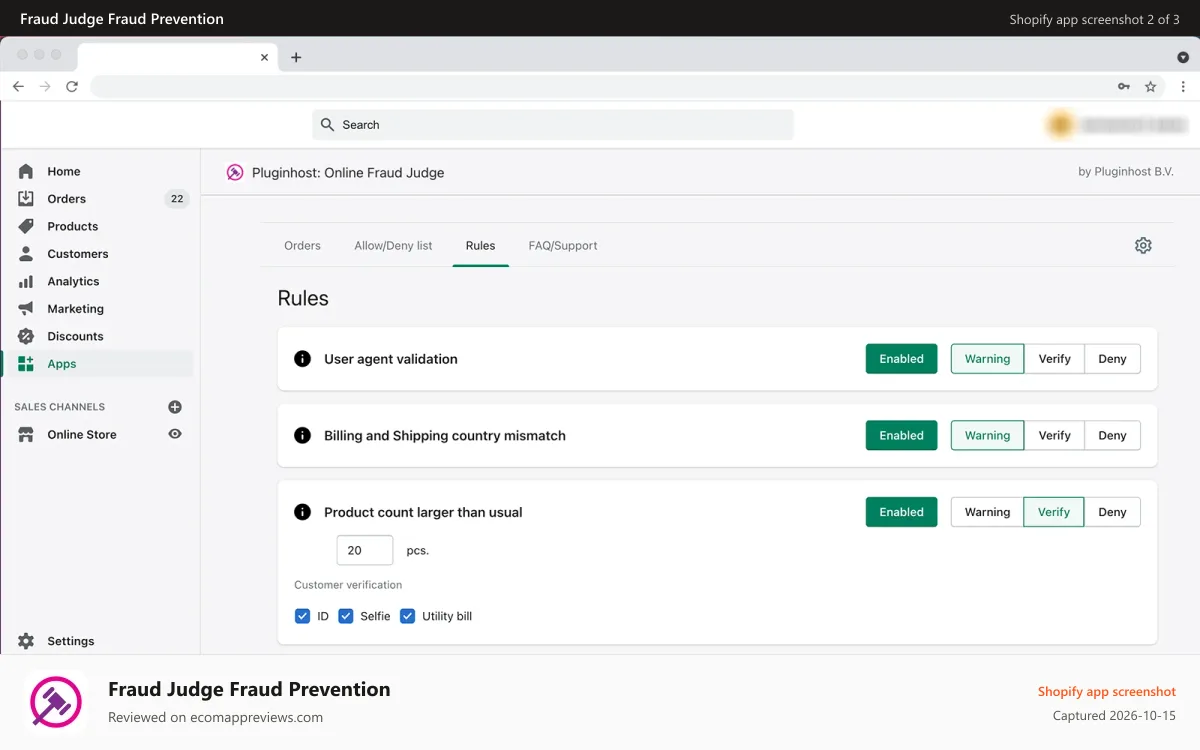Uncheck the ID verification checkbox
The width and height of the screenshot is (1200, 750).
(302, 616)
